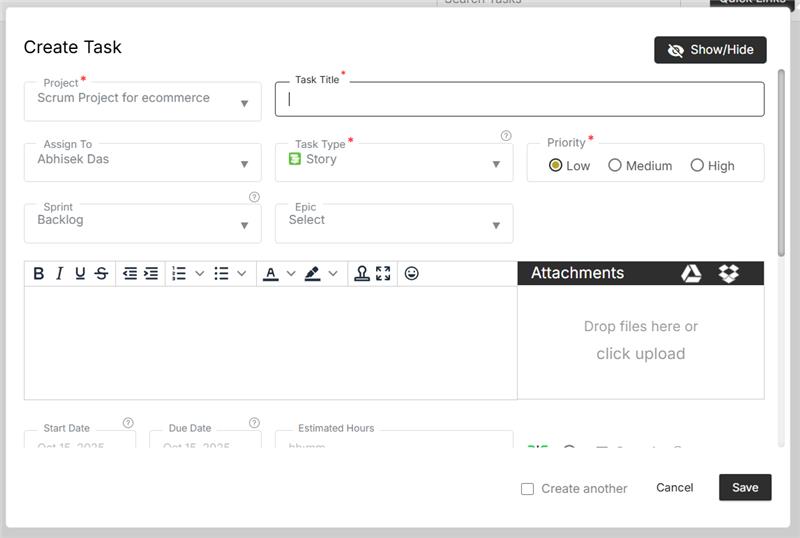Apply italic formatting in the editor
Viewport: 800px width, 538px height.
(x=59, y=273)
